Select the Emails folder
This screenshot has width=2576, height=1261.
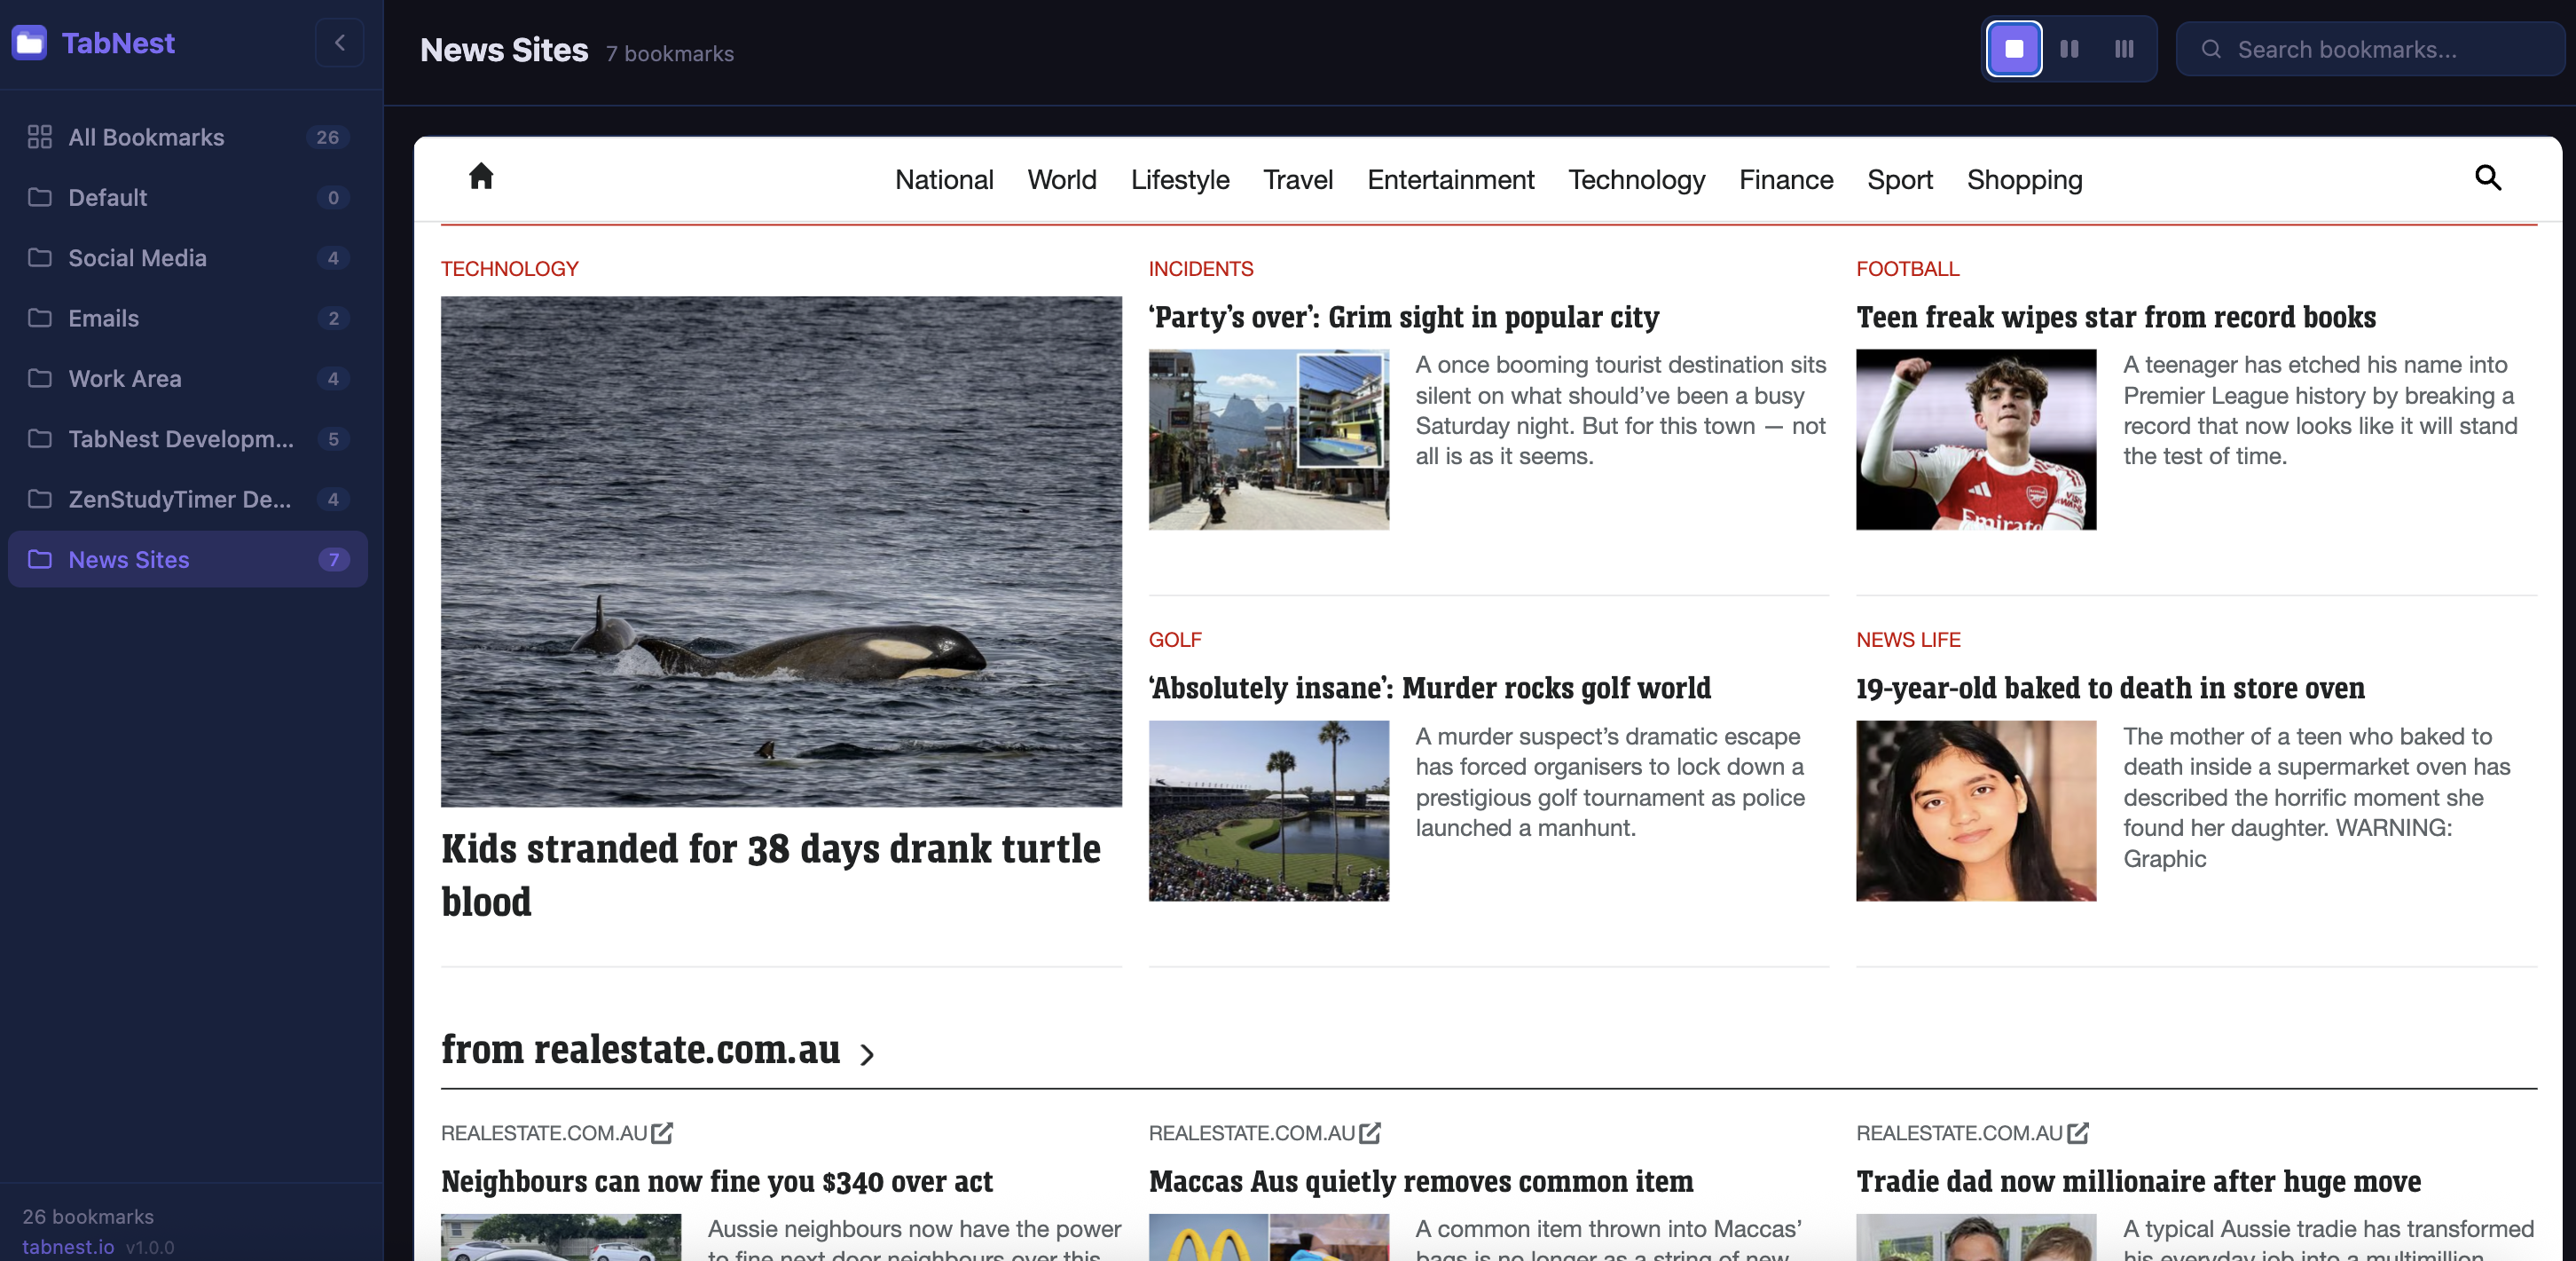(x=103, y=318)
